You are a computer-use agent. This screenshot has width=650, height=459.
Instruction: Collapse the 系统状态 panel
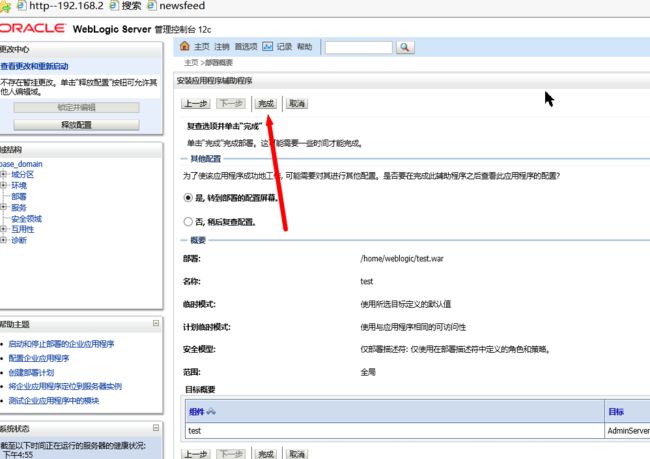pos(156,427)
